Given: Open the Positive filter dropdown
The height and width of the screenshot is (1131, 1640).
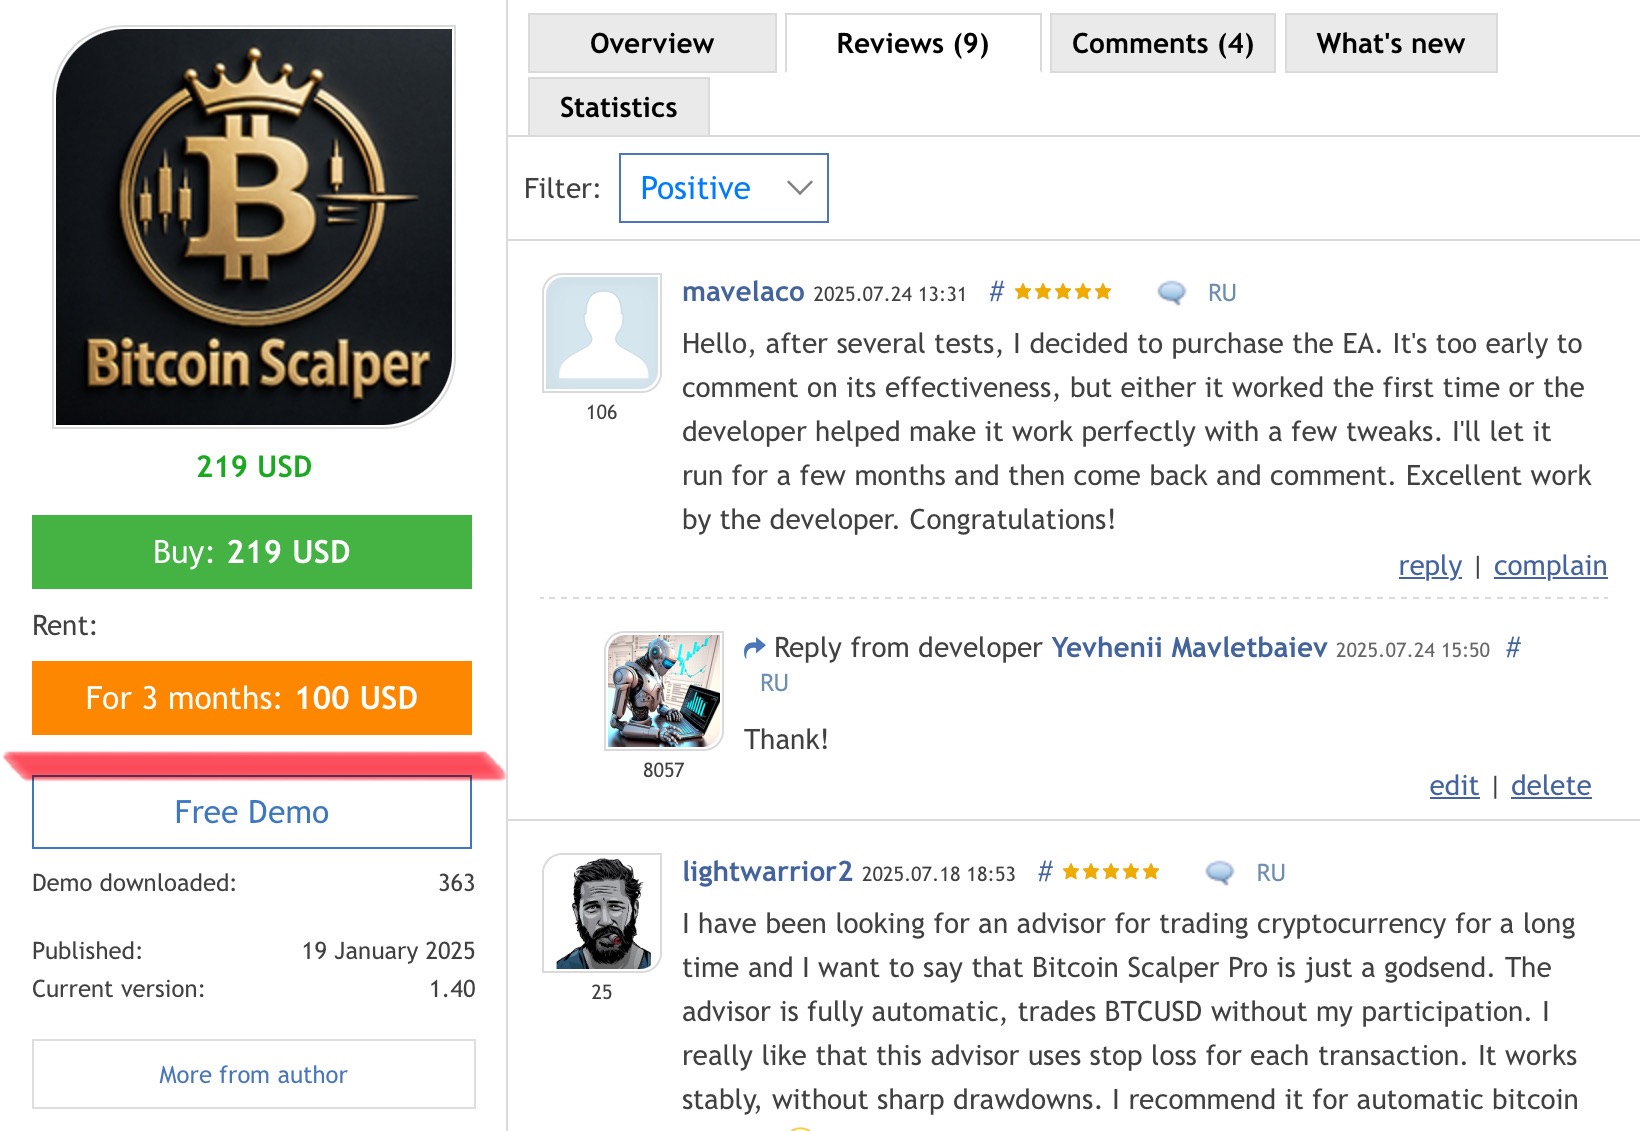Looking at the screenshot, I should pyautogui.click(x=723, y=188).
